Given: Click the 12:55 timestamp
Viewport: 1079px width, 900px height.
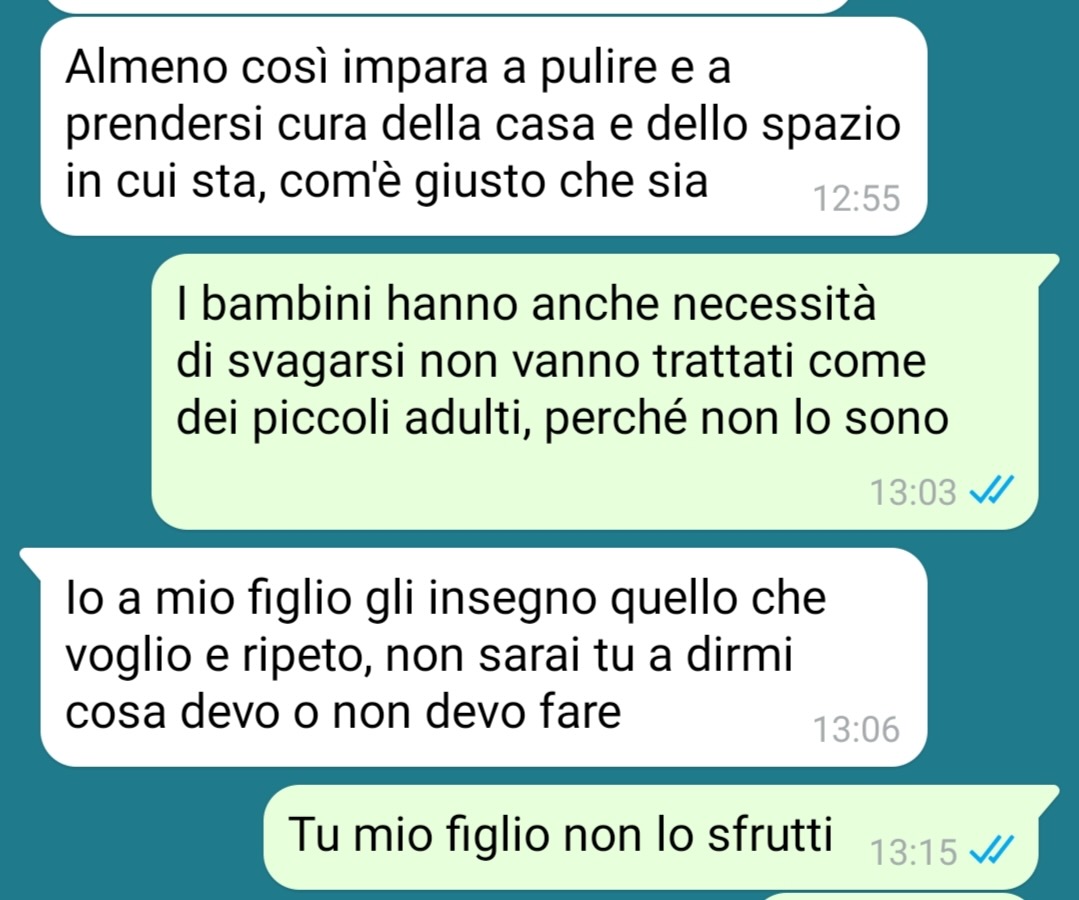Looking at the screenshot, I should click(856, 199).
